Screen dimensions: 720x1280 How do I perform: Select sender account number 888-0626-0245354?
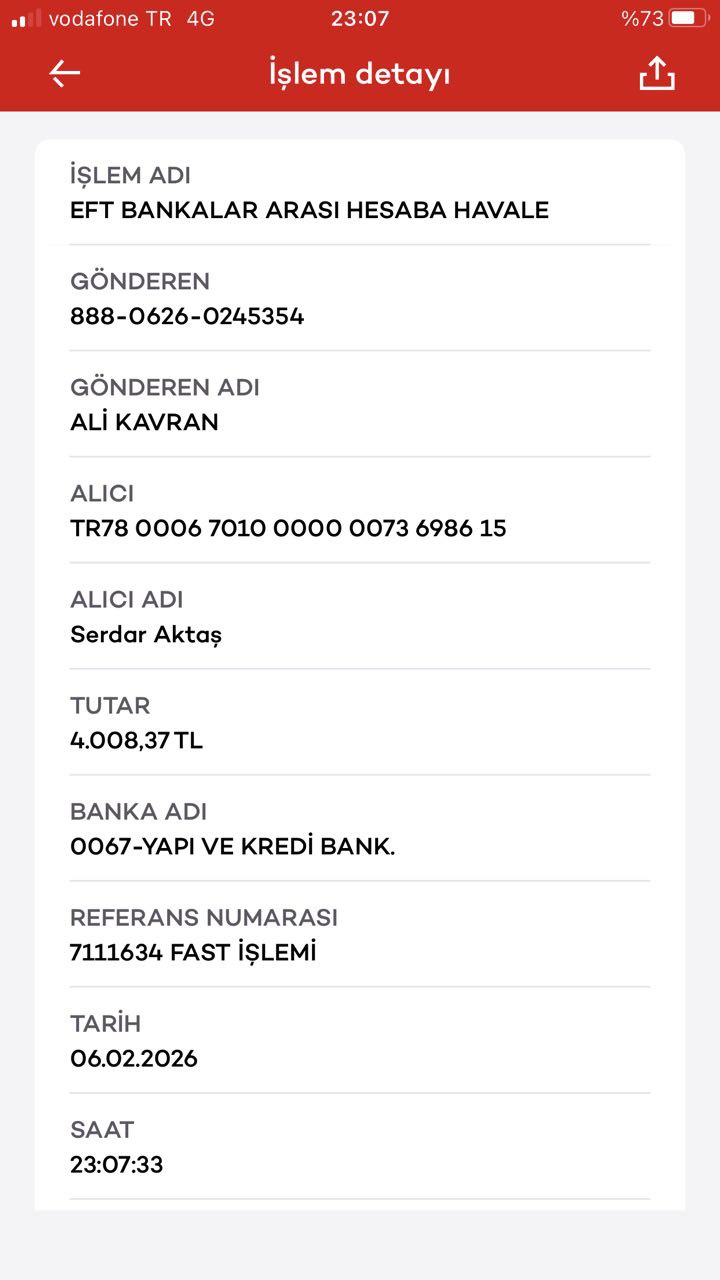point(187,317)
